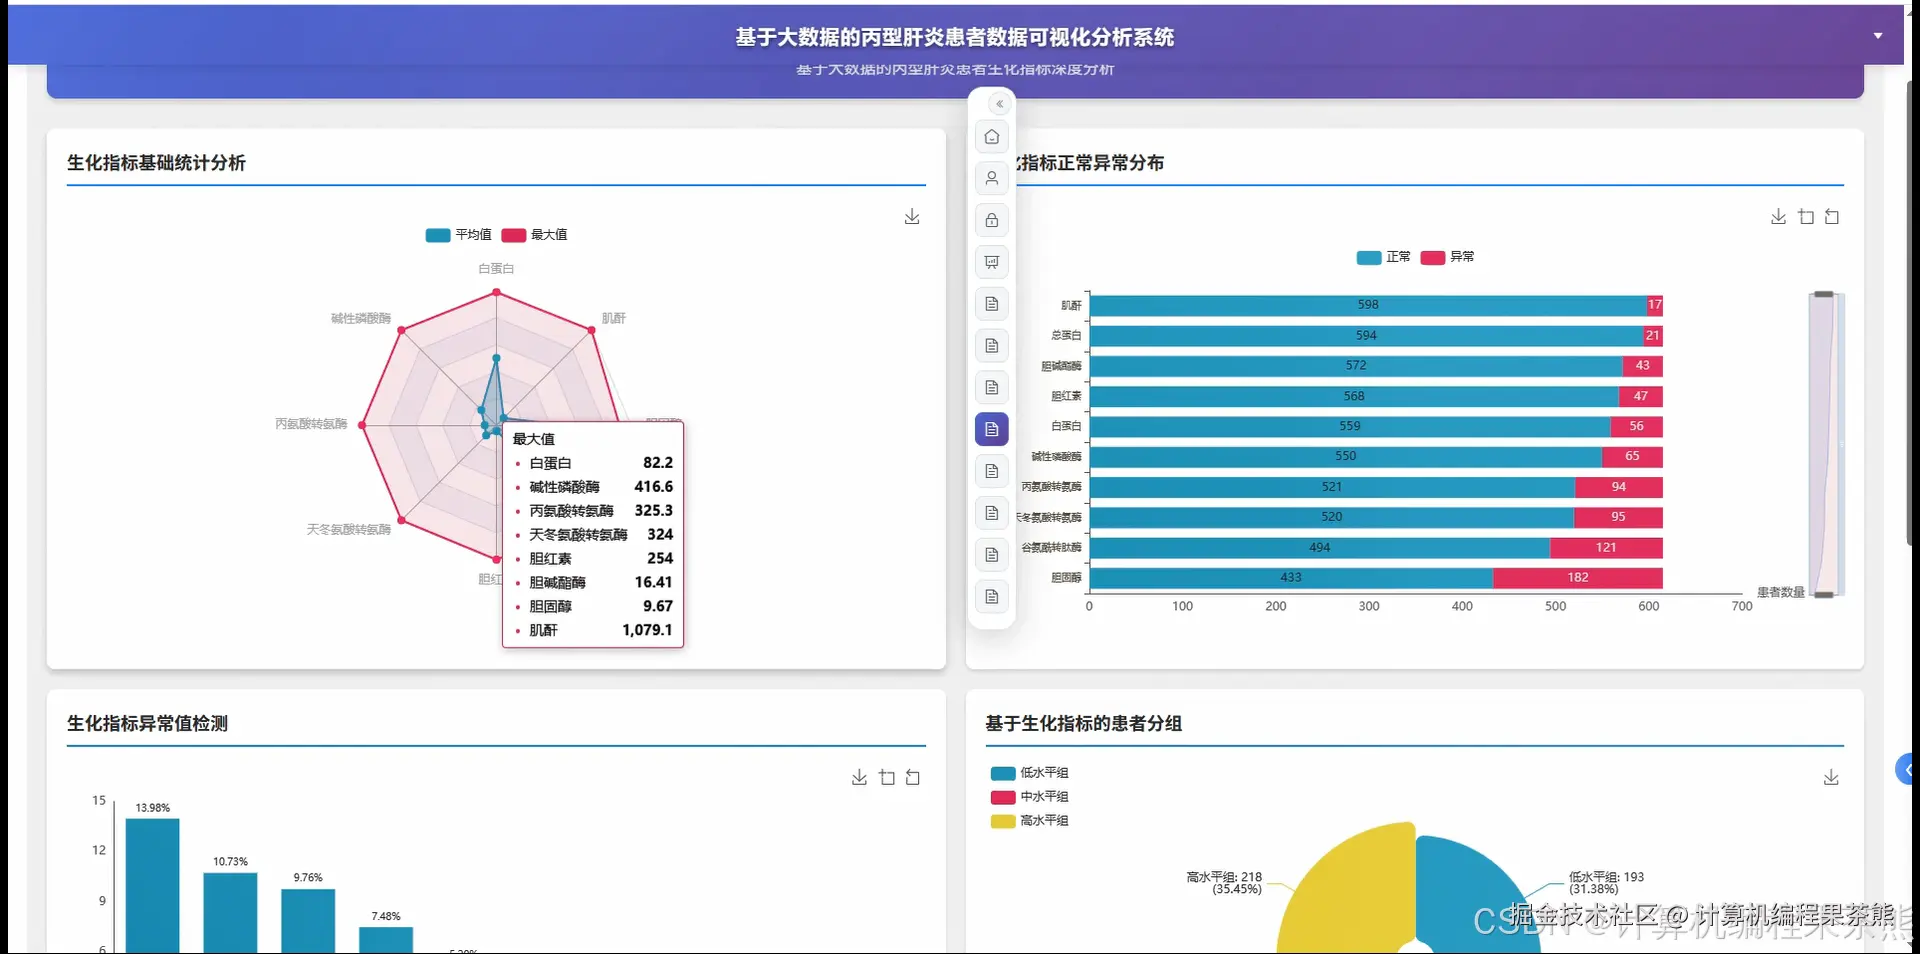Open the document icon just above the highlighted one
The image size is (1920, 954).
point(992,387)
